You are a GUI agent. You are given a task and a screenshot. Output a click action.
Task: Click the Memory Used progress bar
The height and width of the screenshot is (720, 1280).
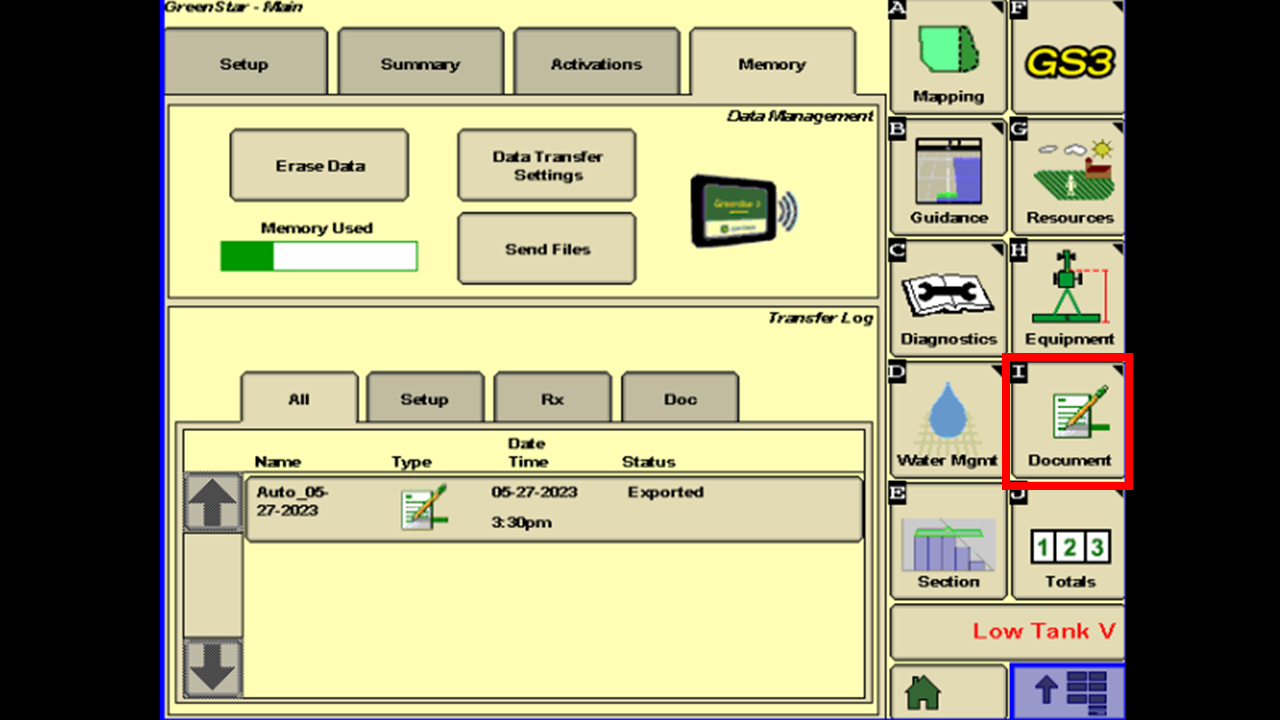coord(319,256)
